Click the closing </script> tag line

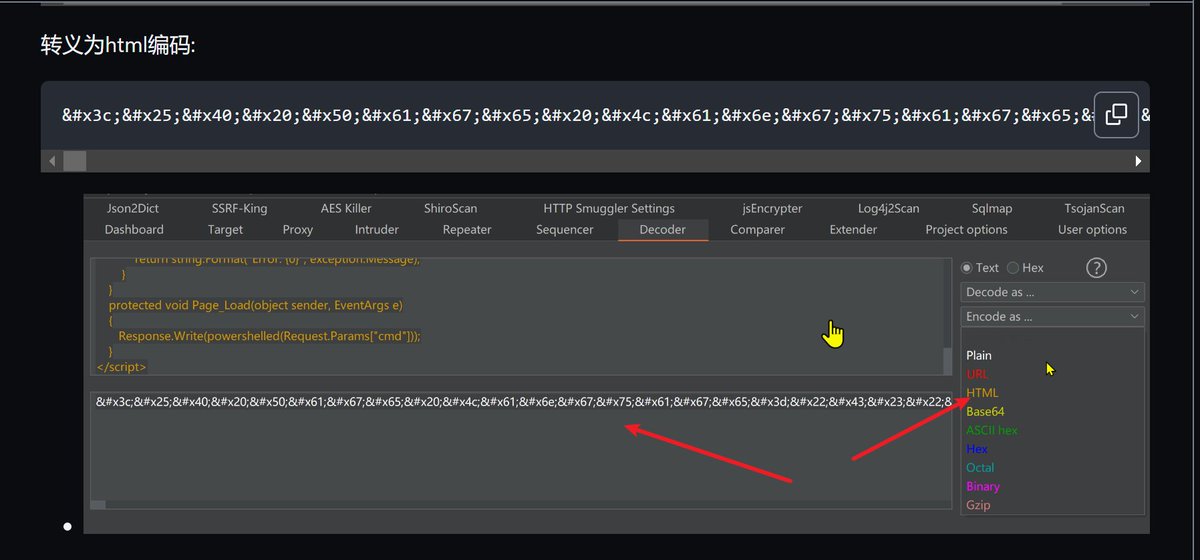(121, 367)
